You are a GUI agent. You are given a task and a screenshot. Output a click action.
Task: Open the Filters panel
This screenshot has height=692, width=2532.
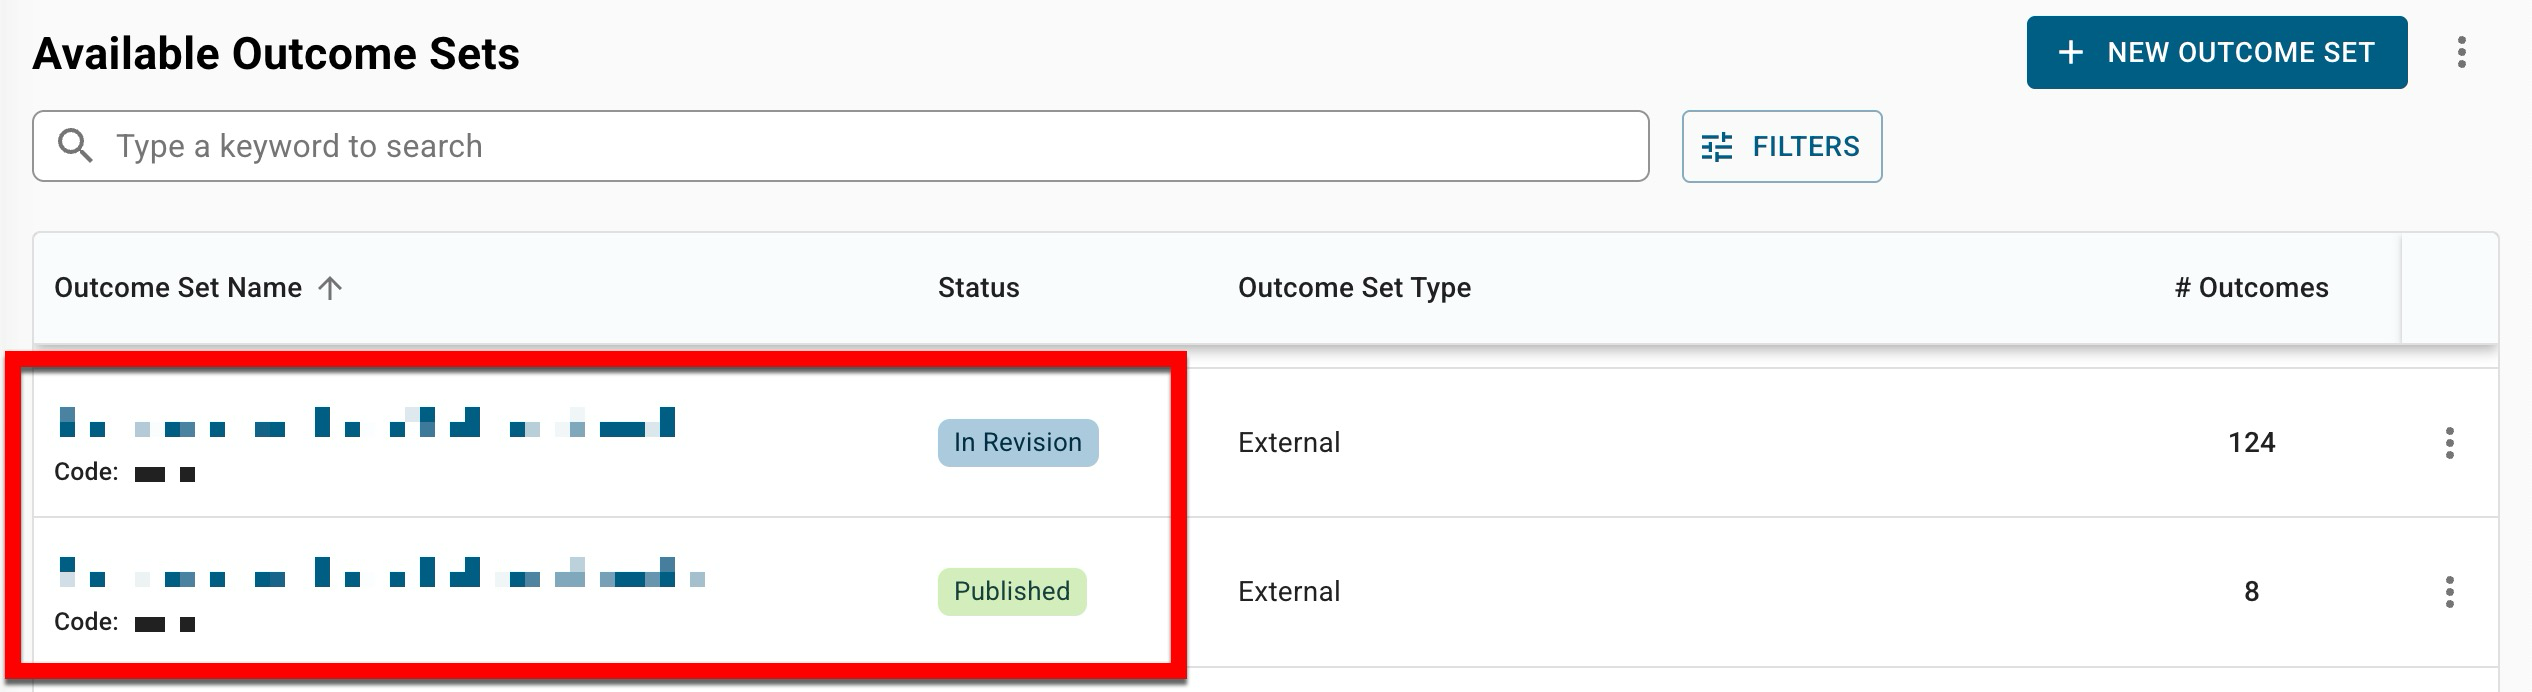click(x=1781, y=147)
